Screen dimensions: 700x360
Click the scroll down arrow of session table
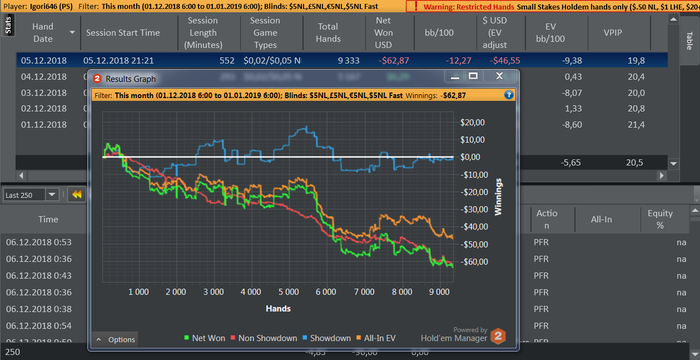pos(674,164)
